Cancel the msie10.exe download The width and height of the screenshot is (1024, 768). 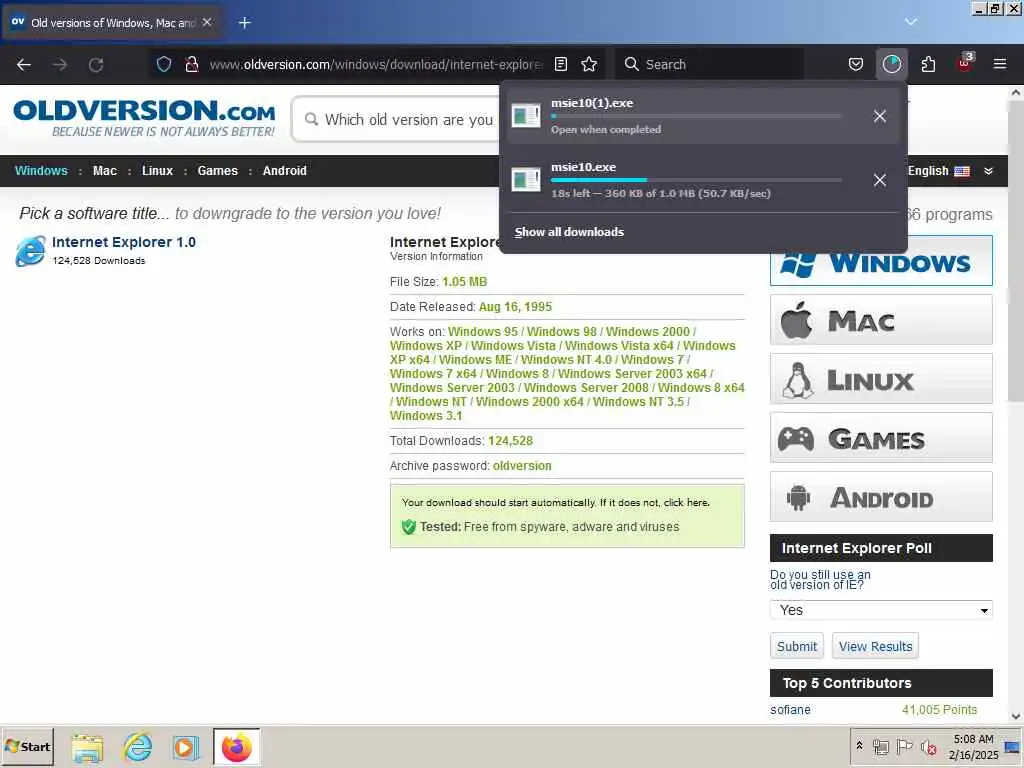[880, 180]
